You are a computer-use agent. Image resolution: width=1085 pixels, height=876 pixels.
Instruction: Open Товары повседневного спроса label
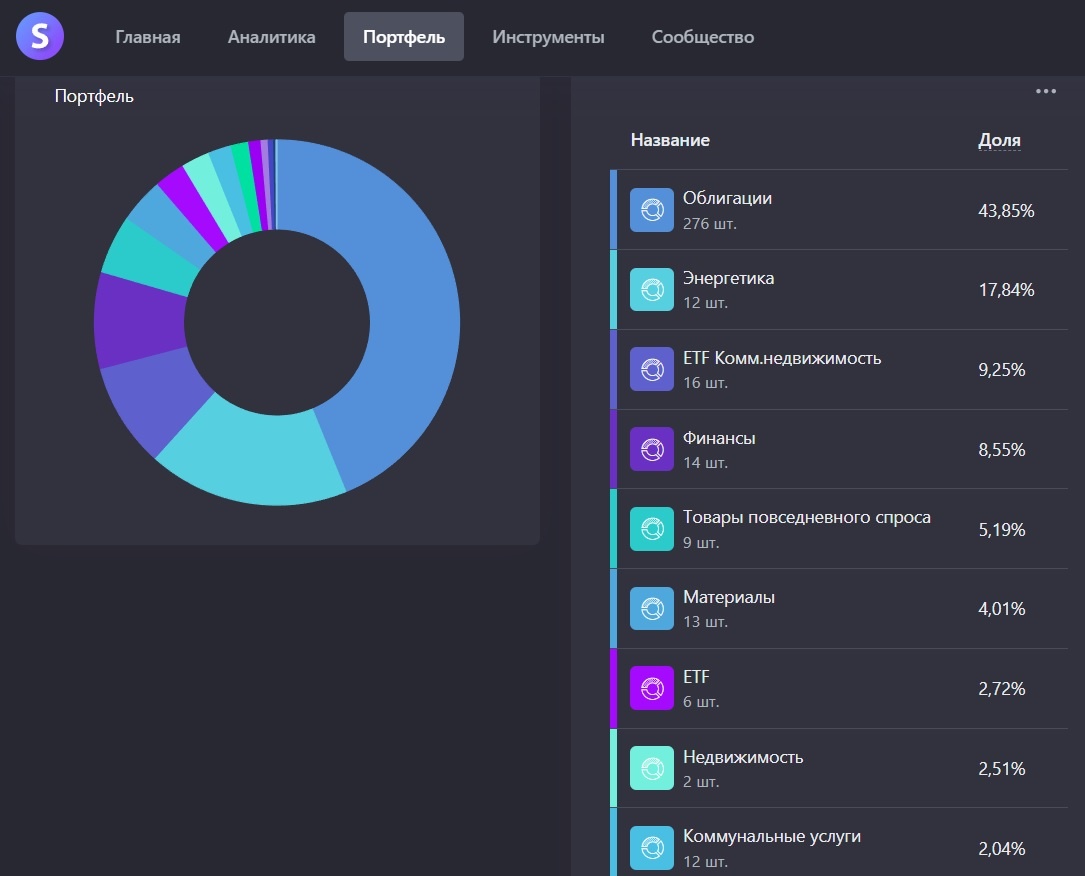(x=807, y=517)
